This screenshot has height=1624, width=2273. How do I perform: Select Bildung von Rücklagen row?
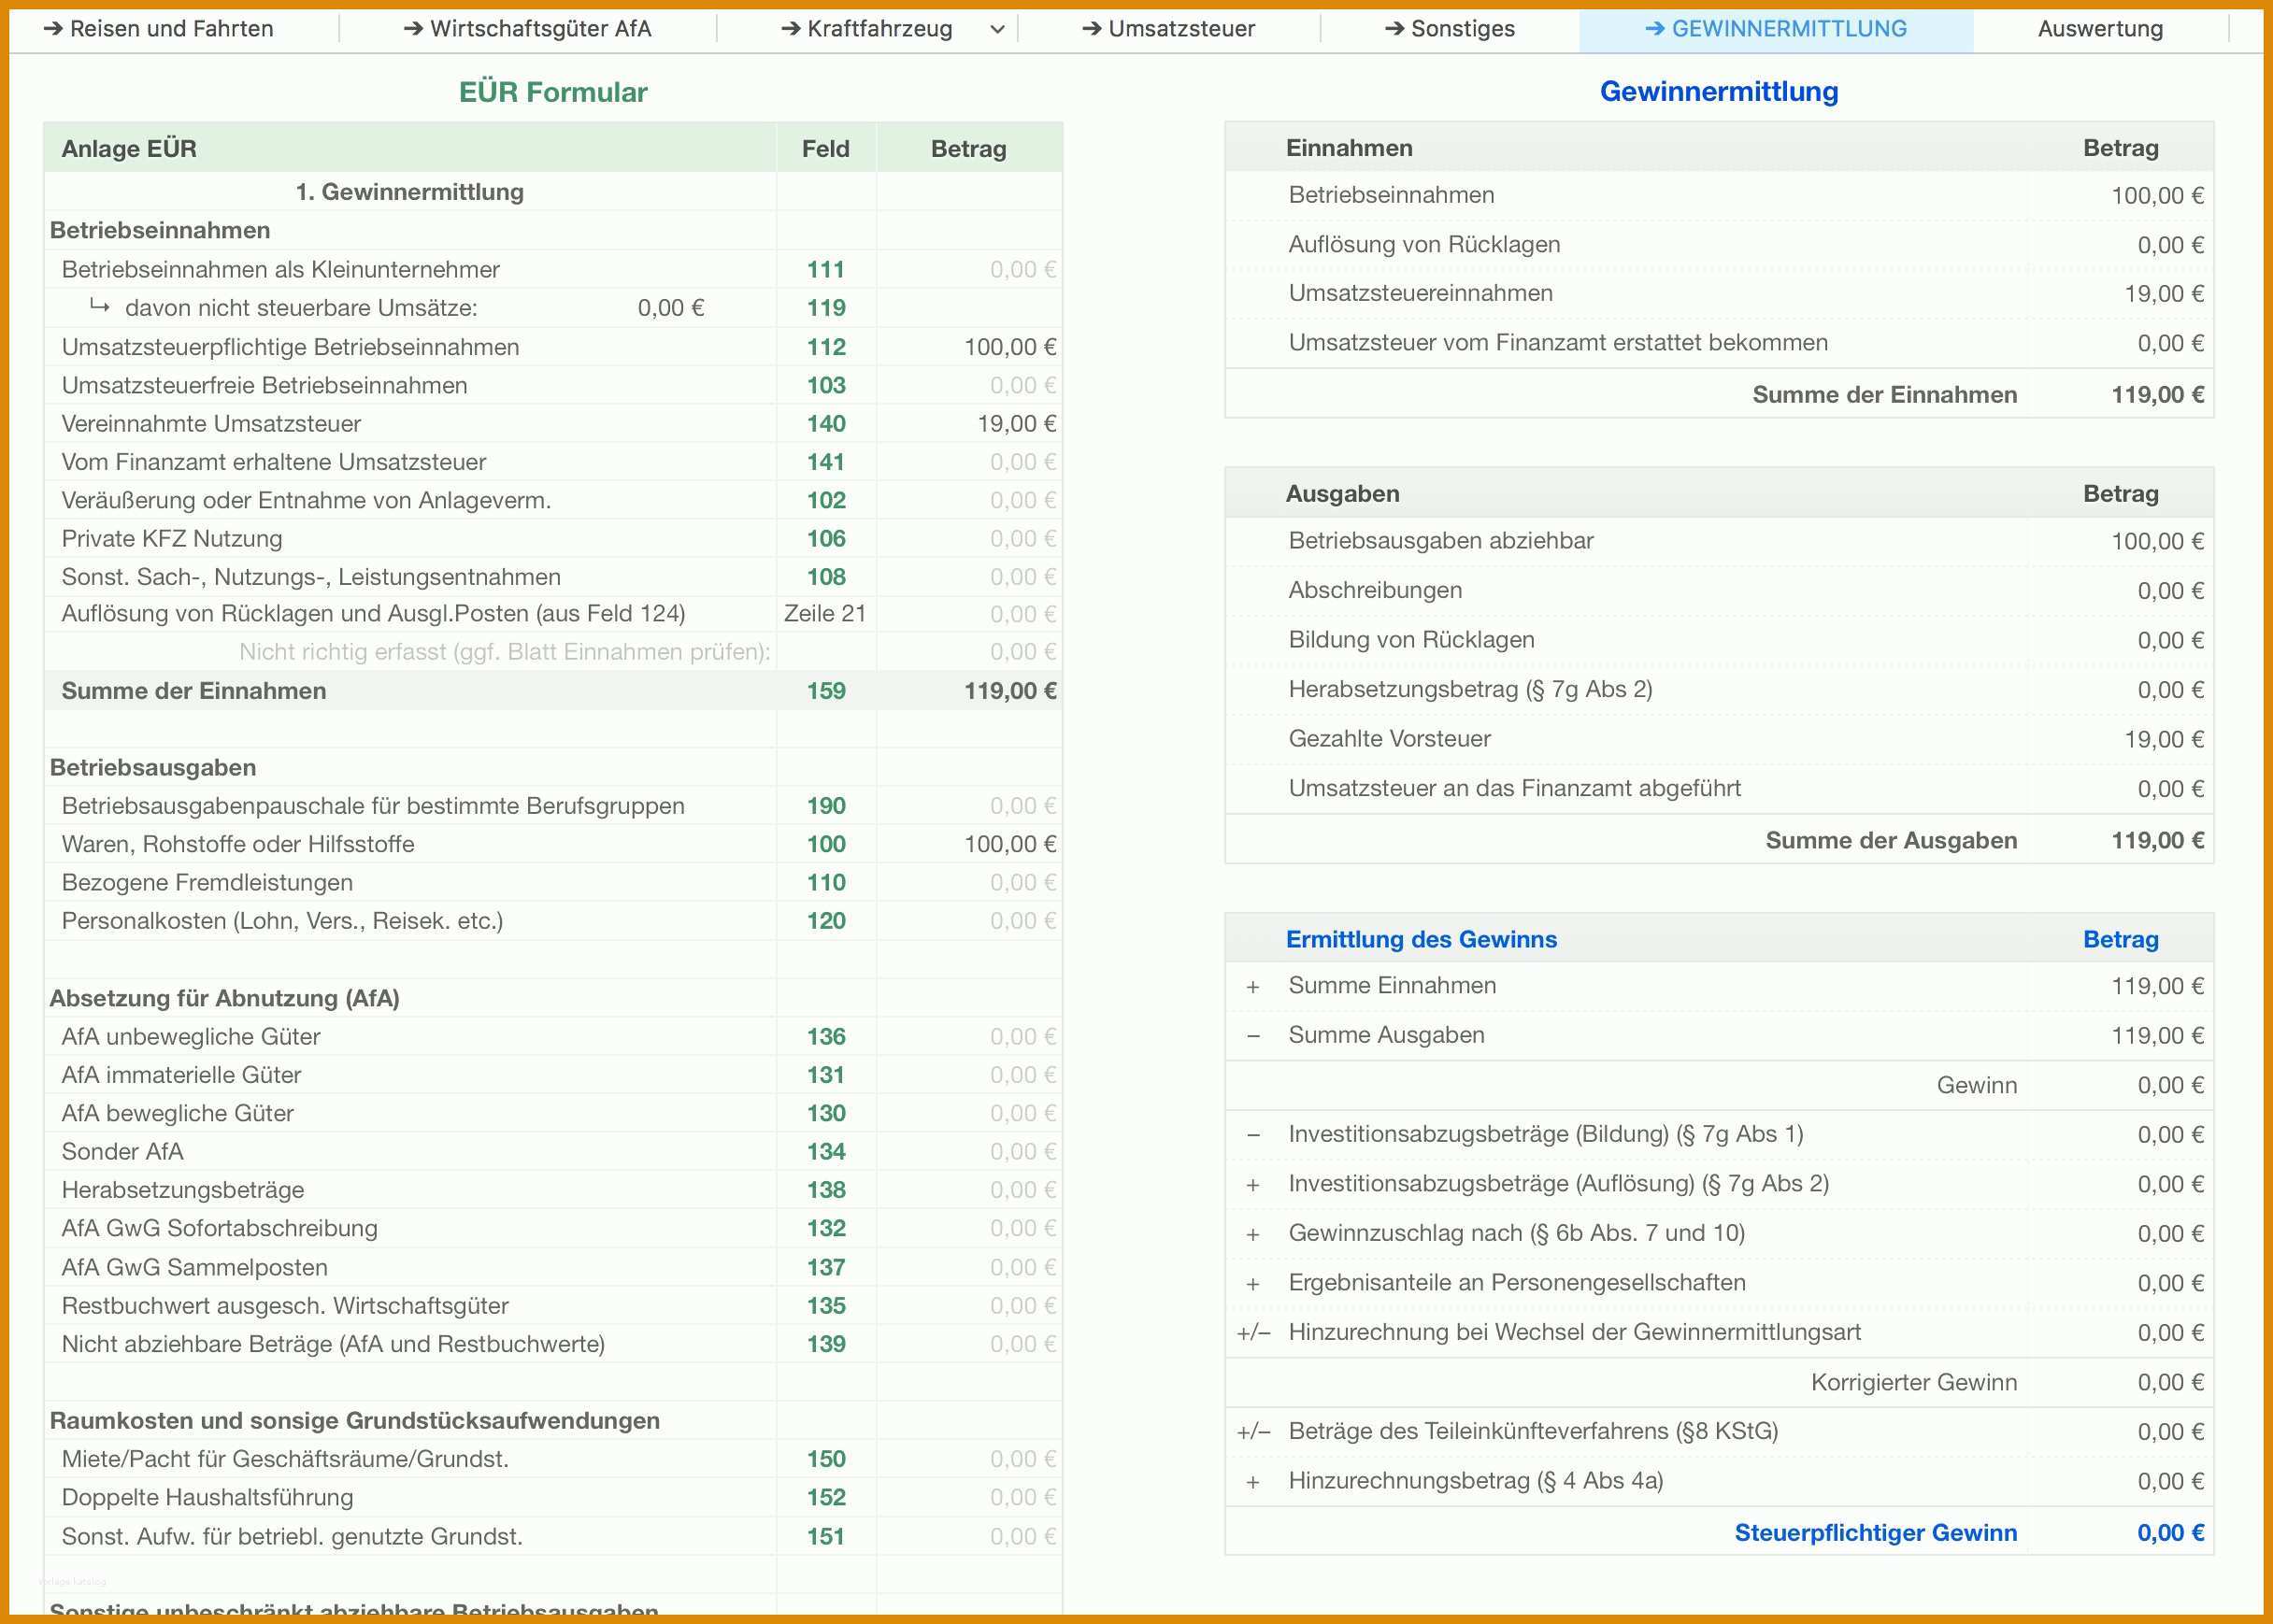click(x=1719, y=640)
